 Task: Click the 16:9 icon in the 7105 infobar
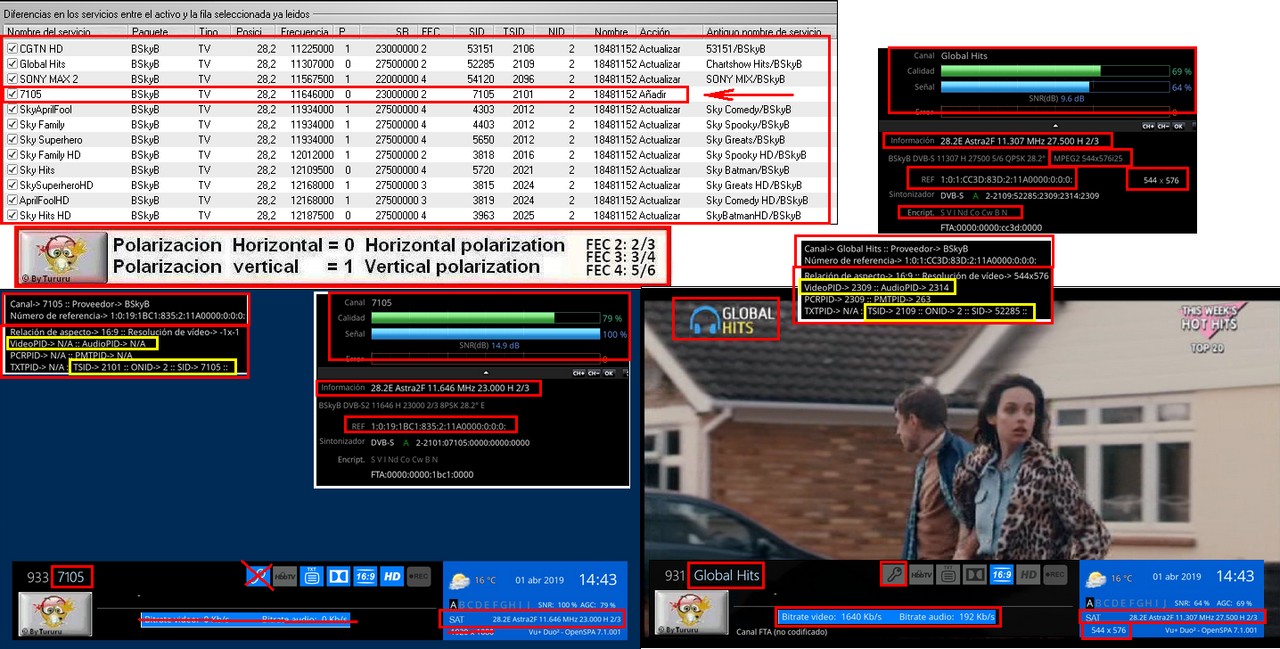pos(365,576)
